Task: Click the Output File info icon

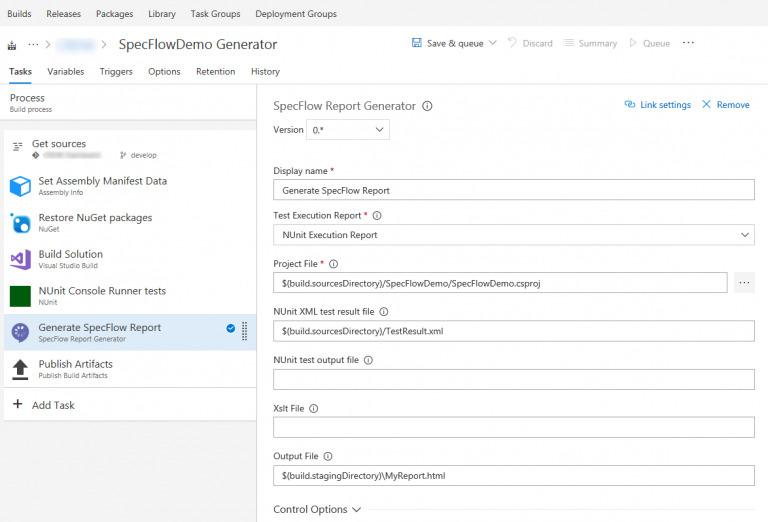Action: 328,456
